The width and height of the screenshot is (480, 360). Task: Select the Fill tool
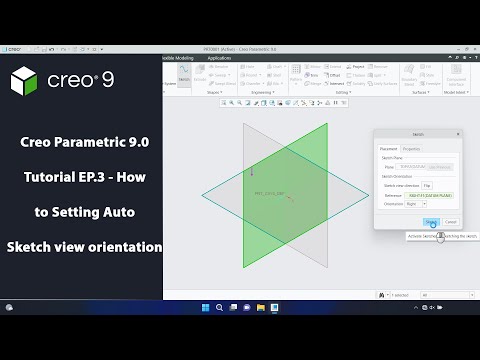426,67
